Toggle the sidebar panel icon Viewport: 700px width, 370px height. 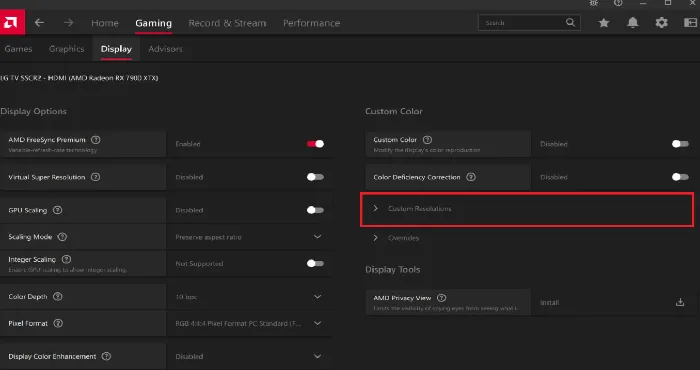click(690, 22)
